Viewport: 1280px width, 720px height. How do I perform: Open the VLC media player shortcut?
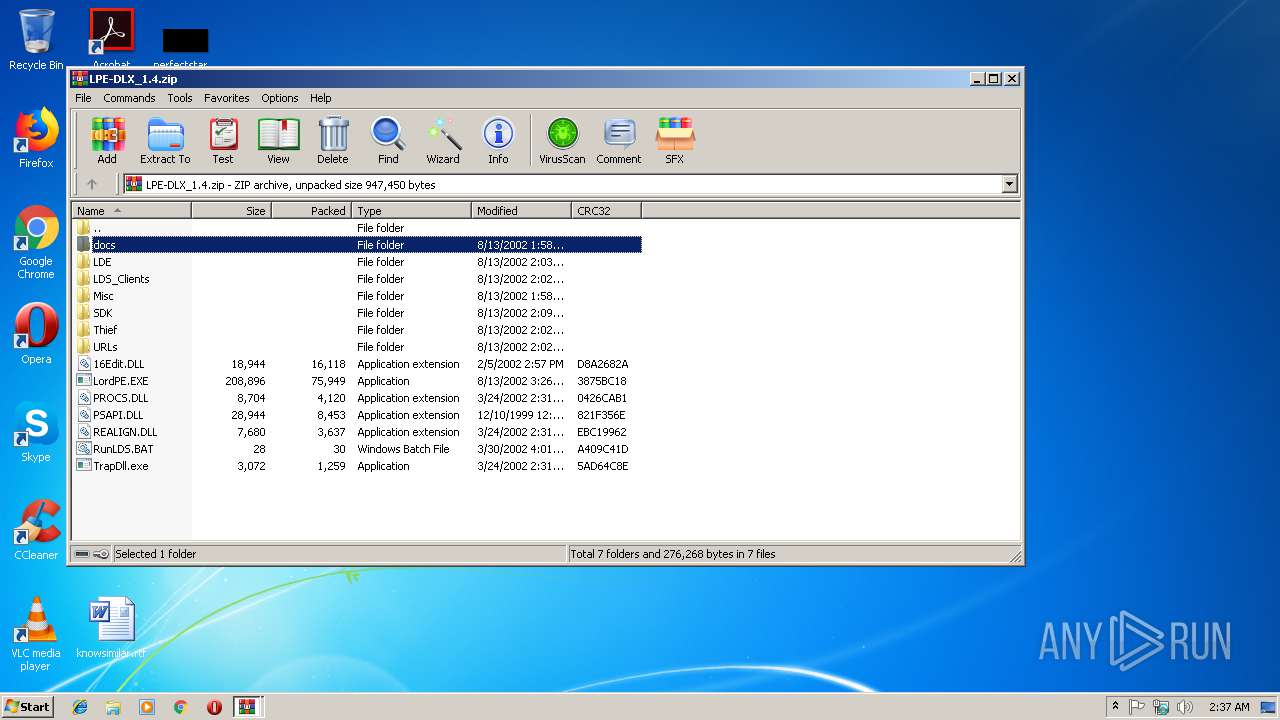pyautogui.click(x=36, y=634)
